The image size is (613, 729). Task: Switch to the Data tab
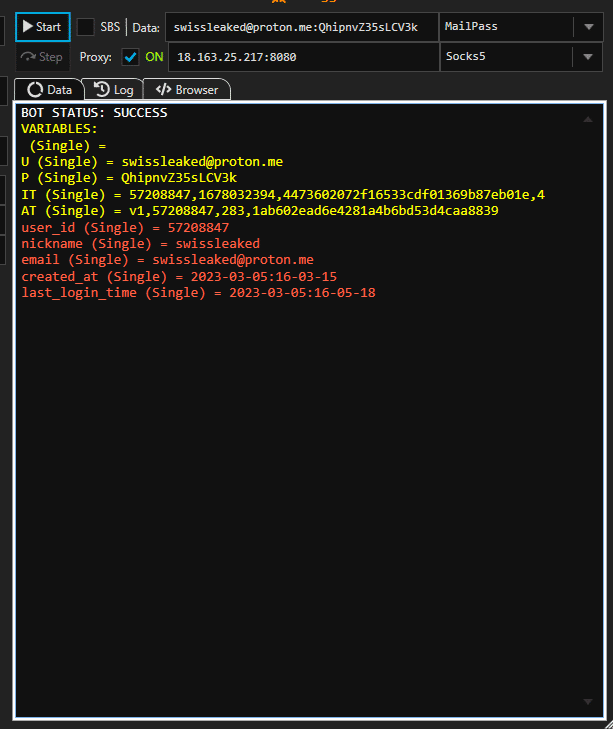point(49,89)
